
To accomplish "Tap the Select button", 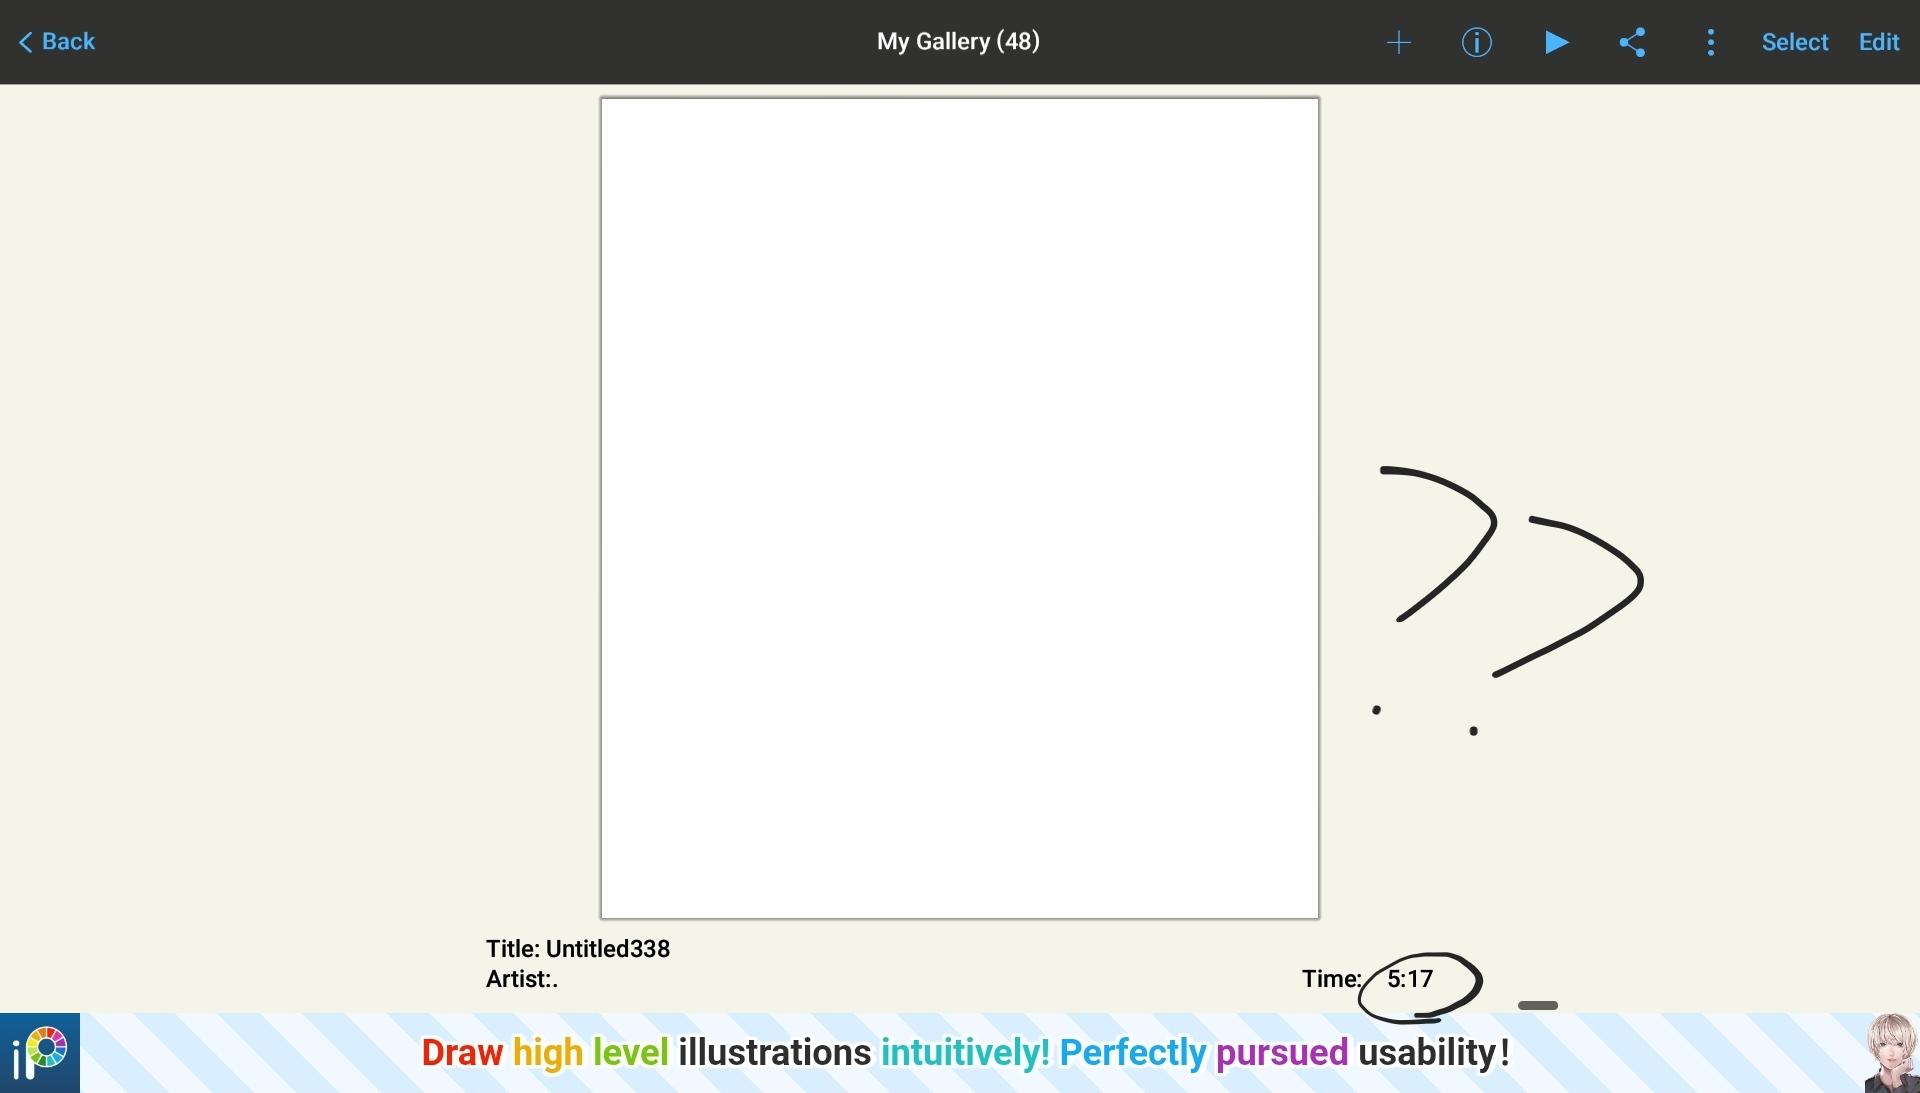I will coord(1794,42).
